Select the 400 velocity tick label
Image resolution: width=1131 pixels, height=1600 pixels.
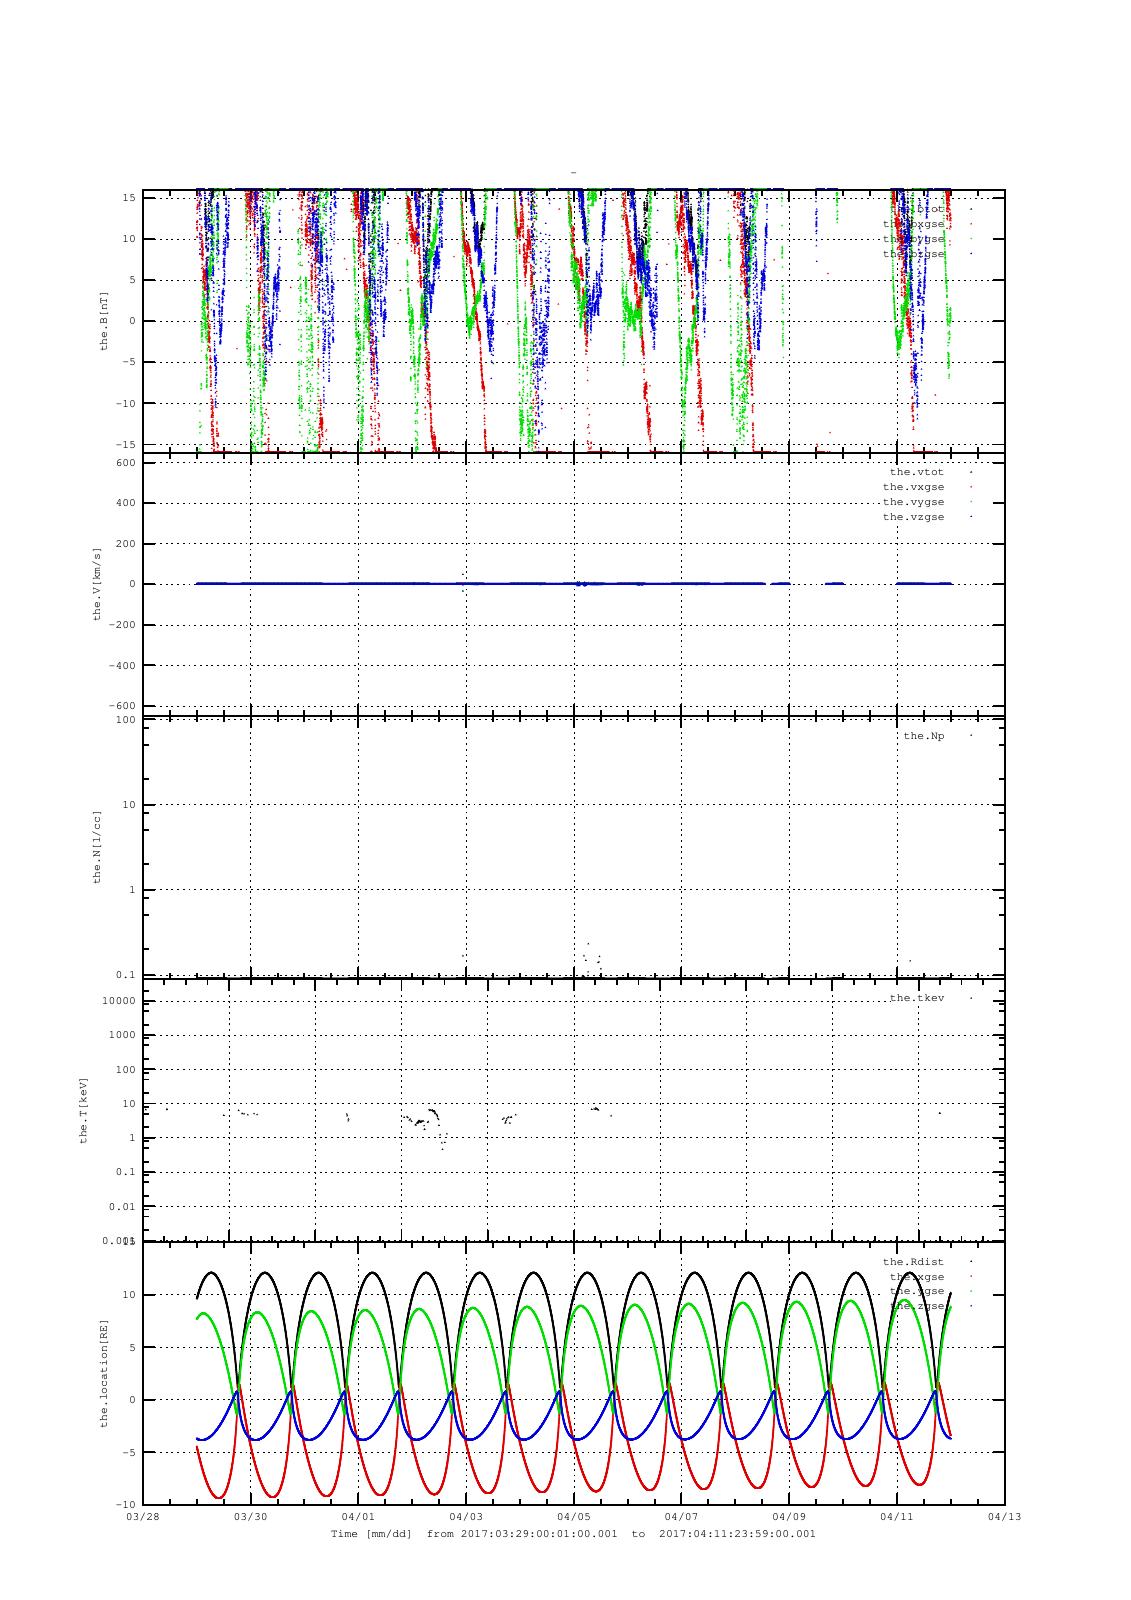coord(125,503)
